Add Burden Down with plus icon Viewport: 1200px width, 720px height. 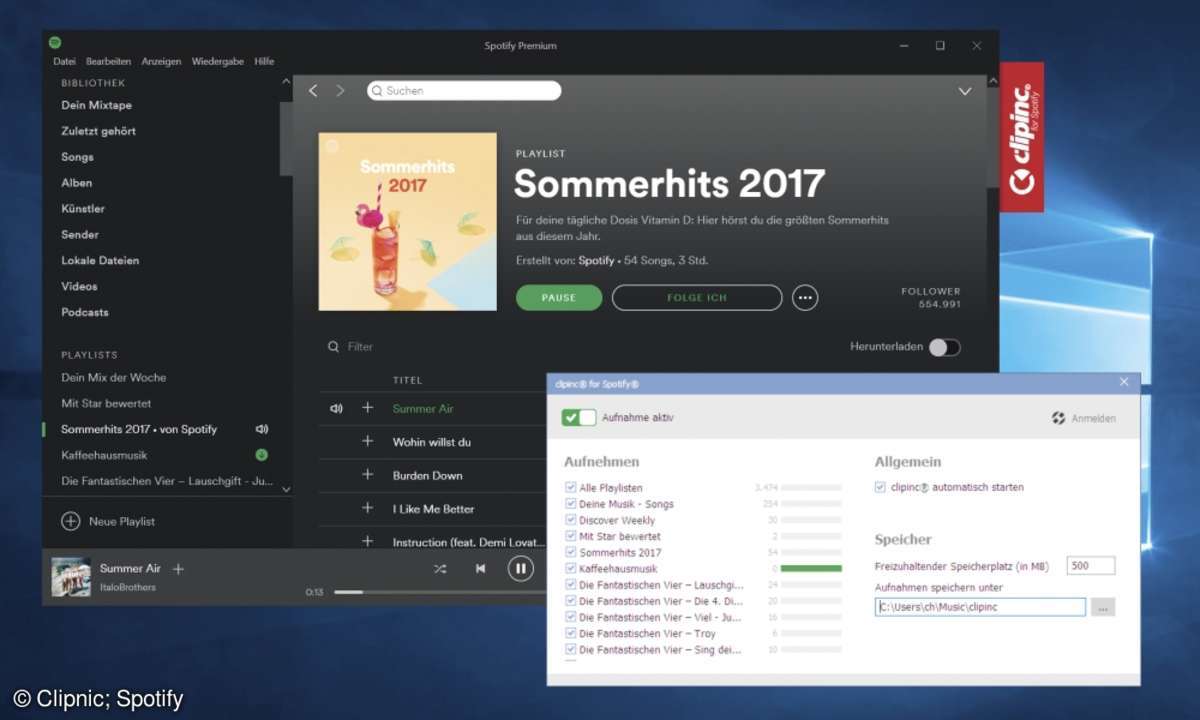point(367,475)
